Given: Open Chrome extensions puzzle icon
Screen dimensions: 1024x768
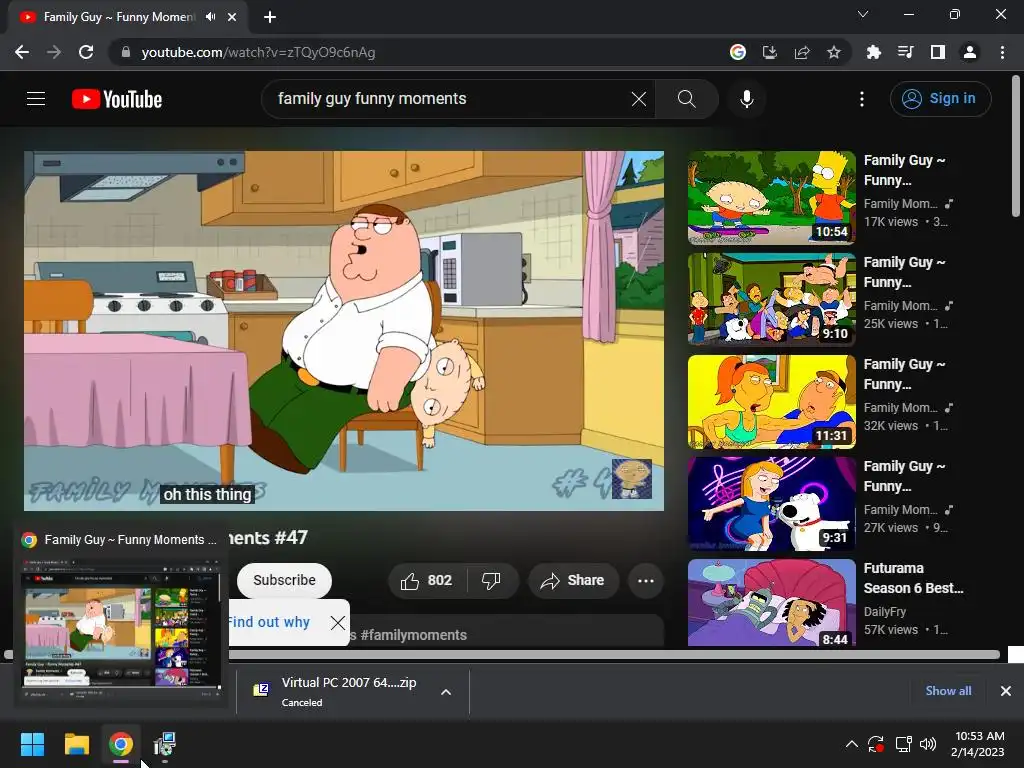Looking at the screenshot, I should tap(874, 52).
